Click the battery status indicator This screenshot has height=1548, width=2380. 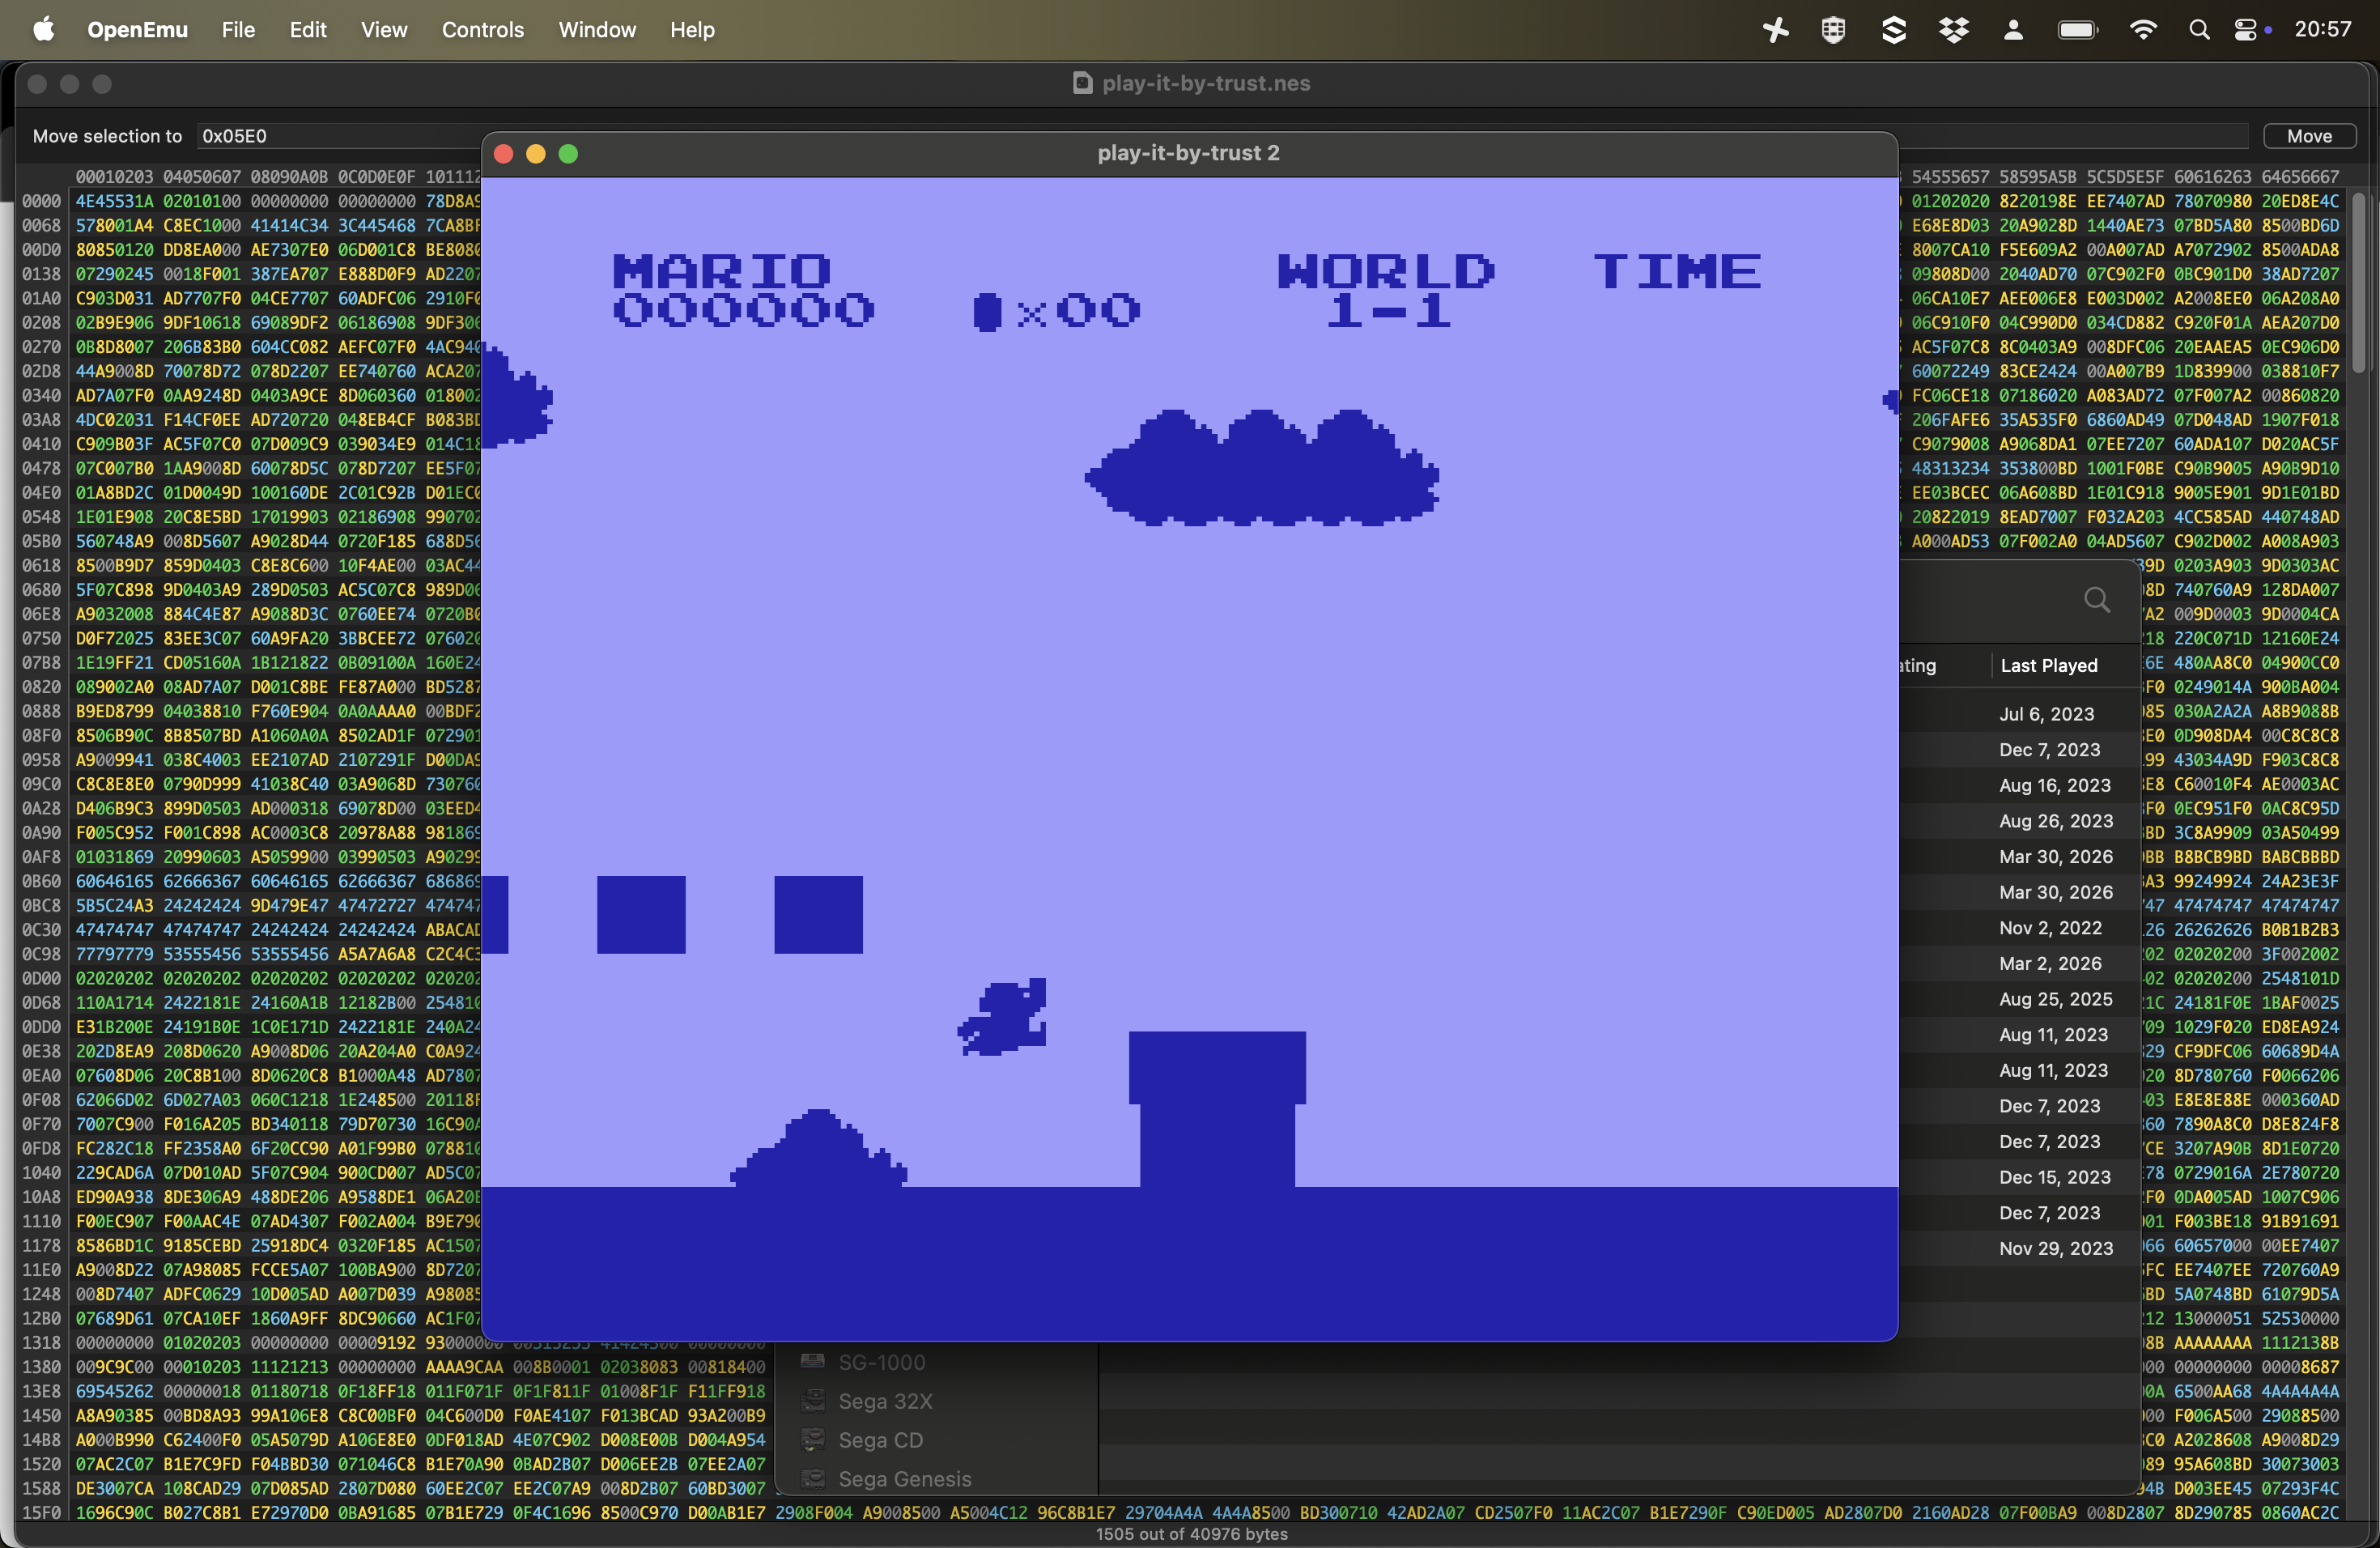(x=2077, y=30)
